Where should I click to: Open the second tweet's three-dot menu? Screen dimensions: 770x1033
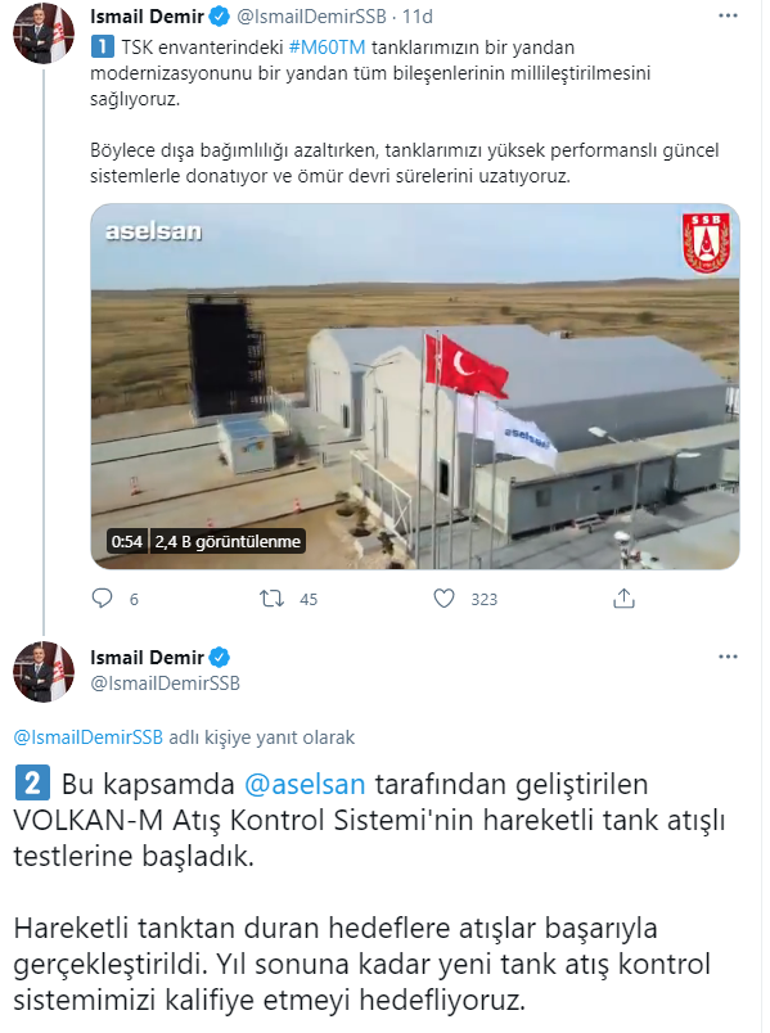tap(728, 657)
